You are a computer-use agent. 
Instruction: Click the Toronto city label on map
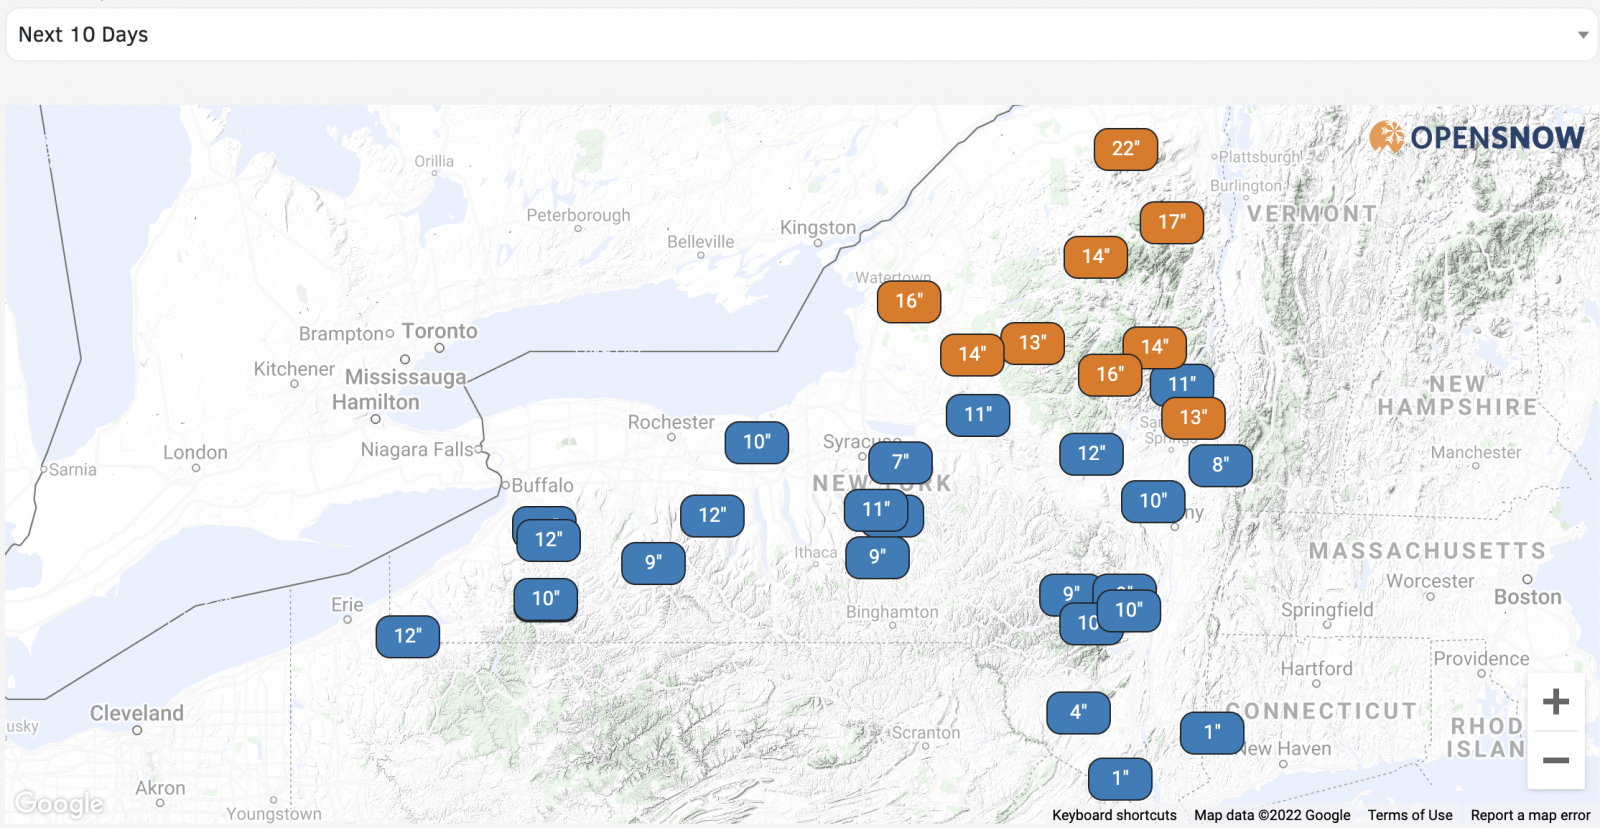pos(439,331)
